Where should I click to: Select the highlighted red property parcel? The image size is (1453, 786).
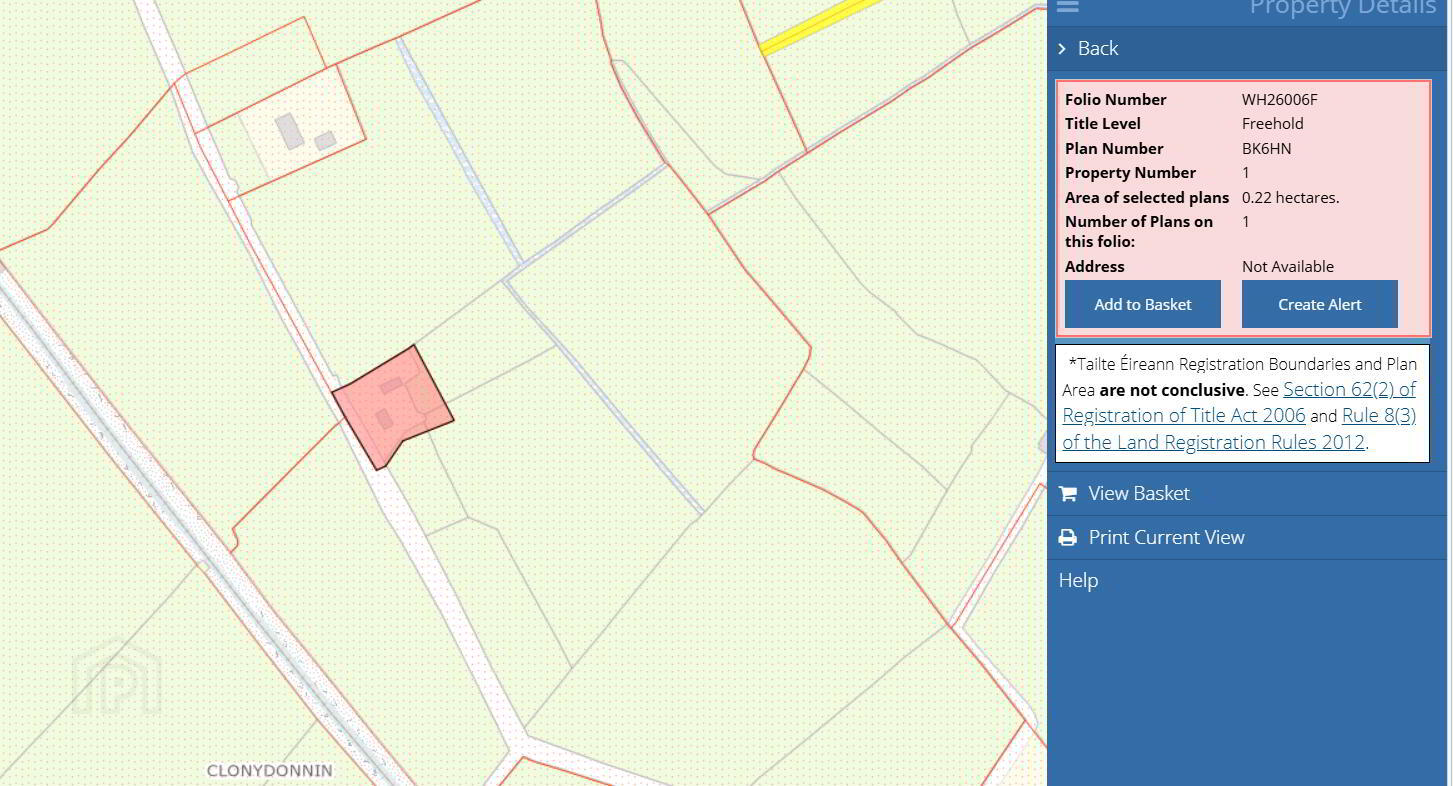pos(395,408)
